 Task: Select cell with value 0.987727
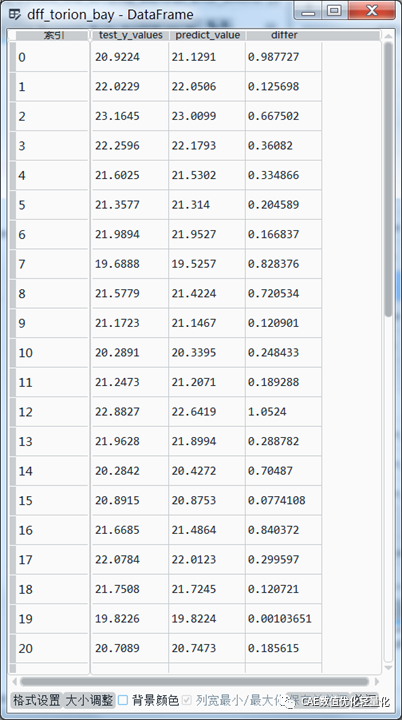[x=283, y=57]
